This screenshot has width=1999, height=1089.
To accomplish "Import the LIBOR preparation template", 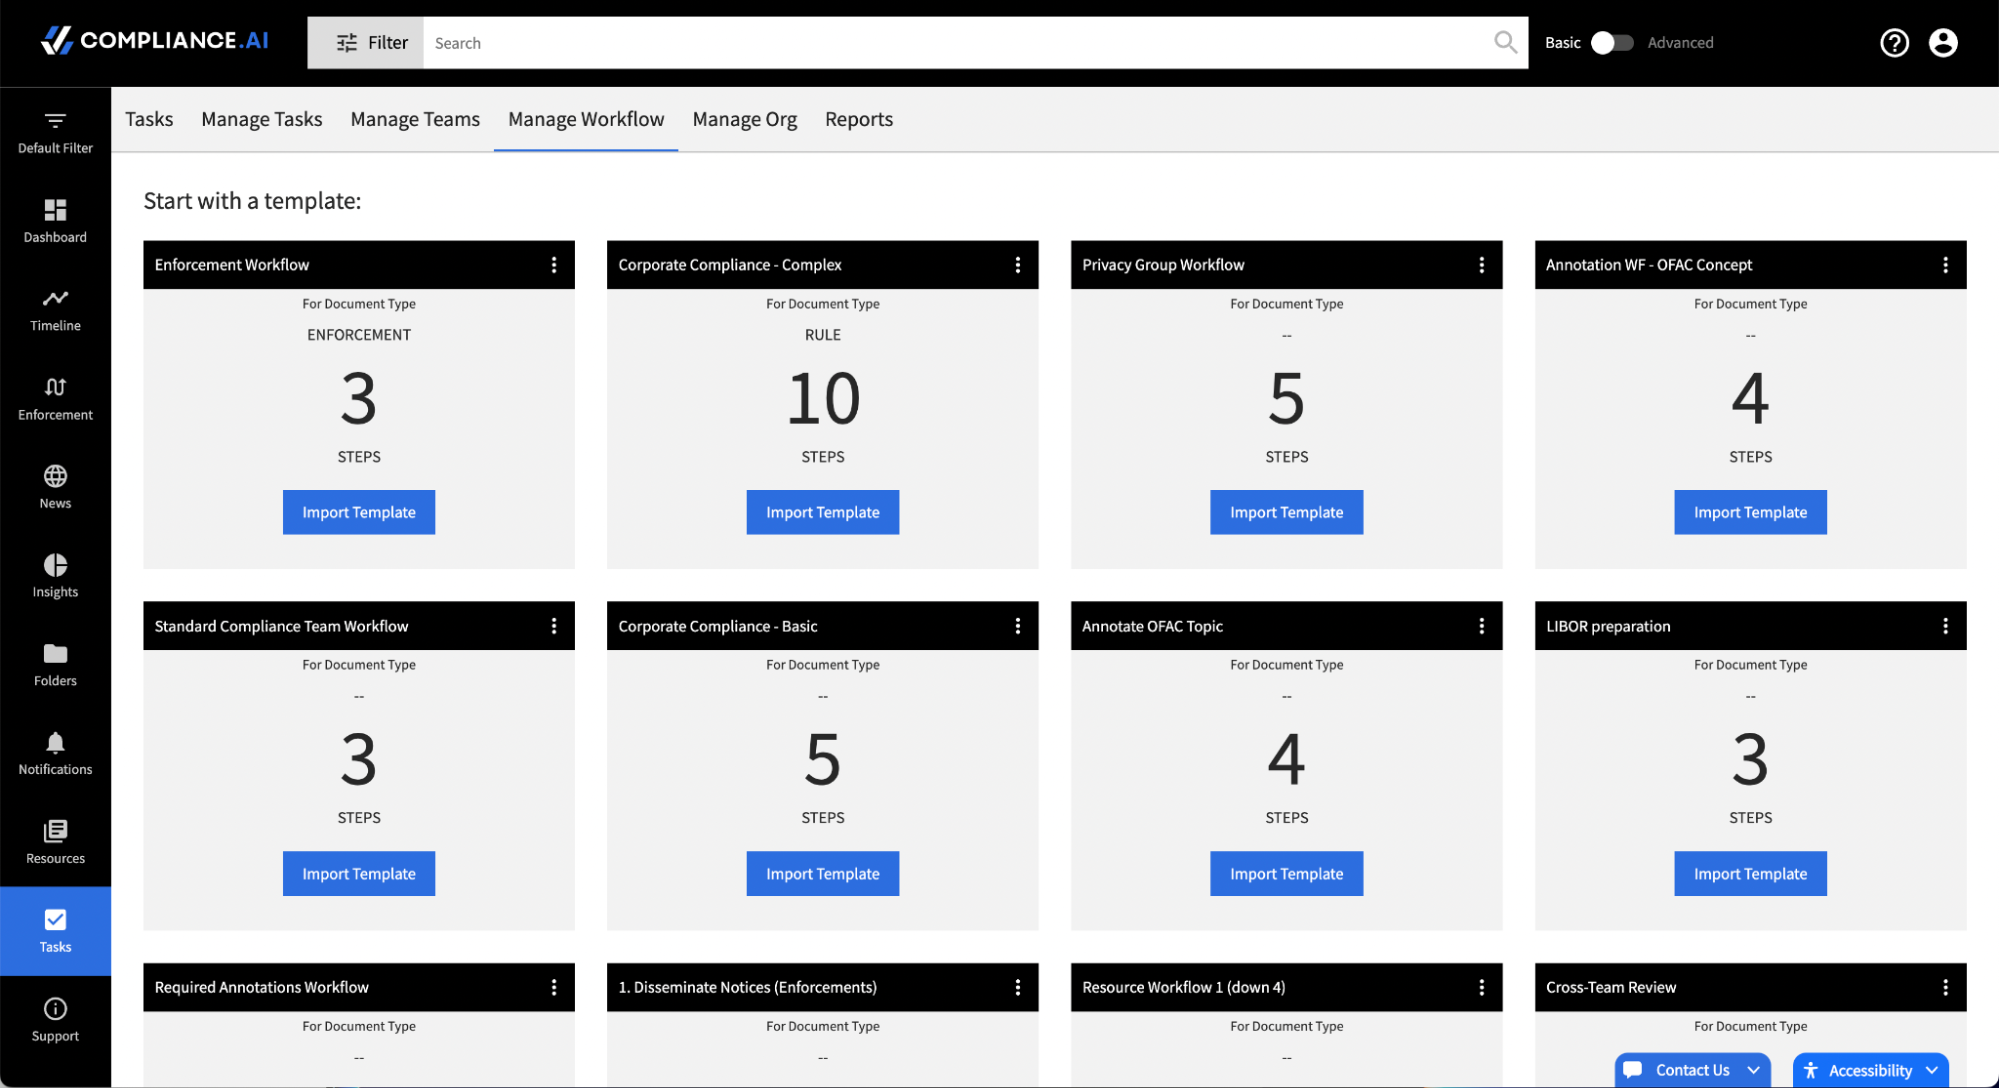I will click(x=1750, y=873).
